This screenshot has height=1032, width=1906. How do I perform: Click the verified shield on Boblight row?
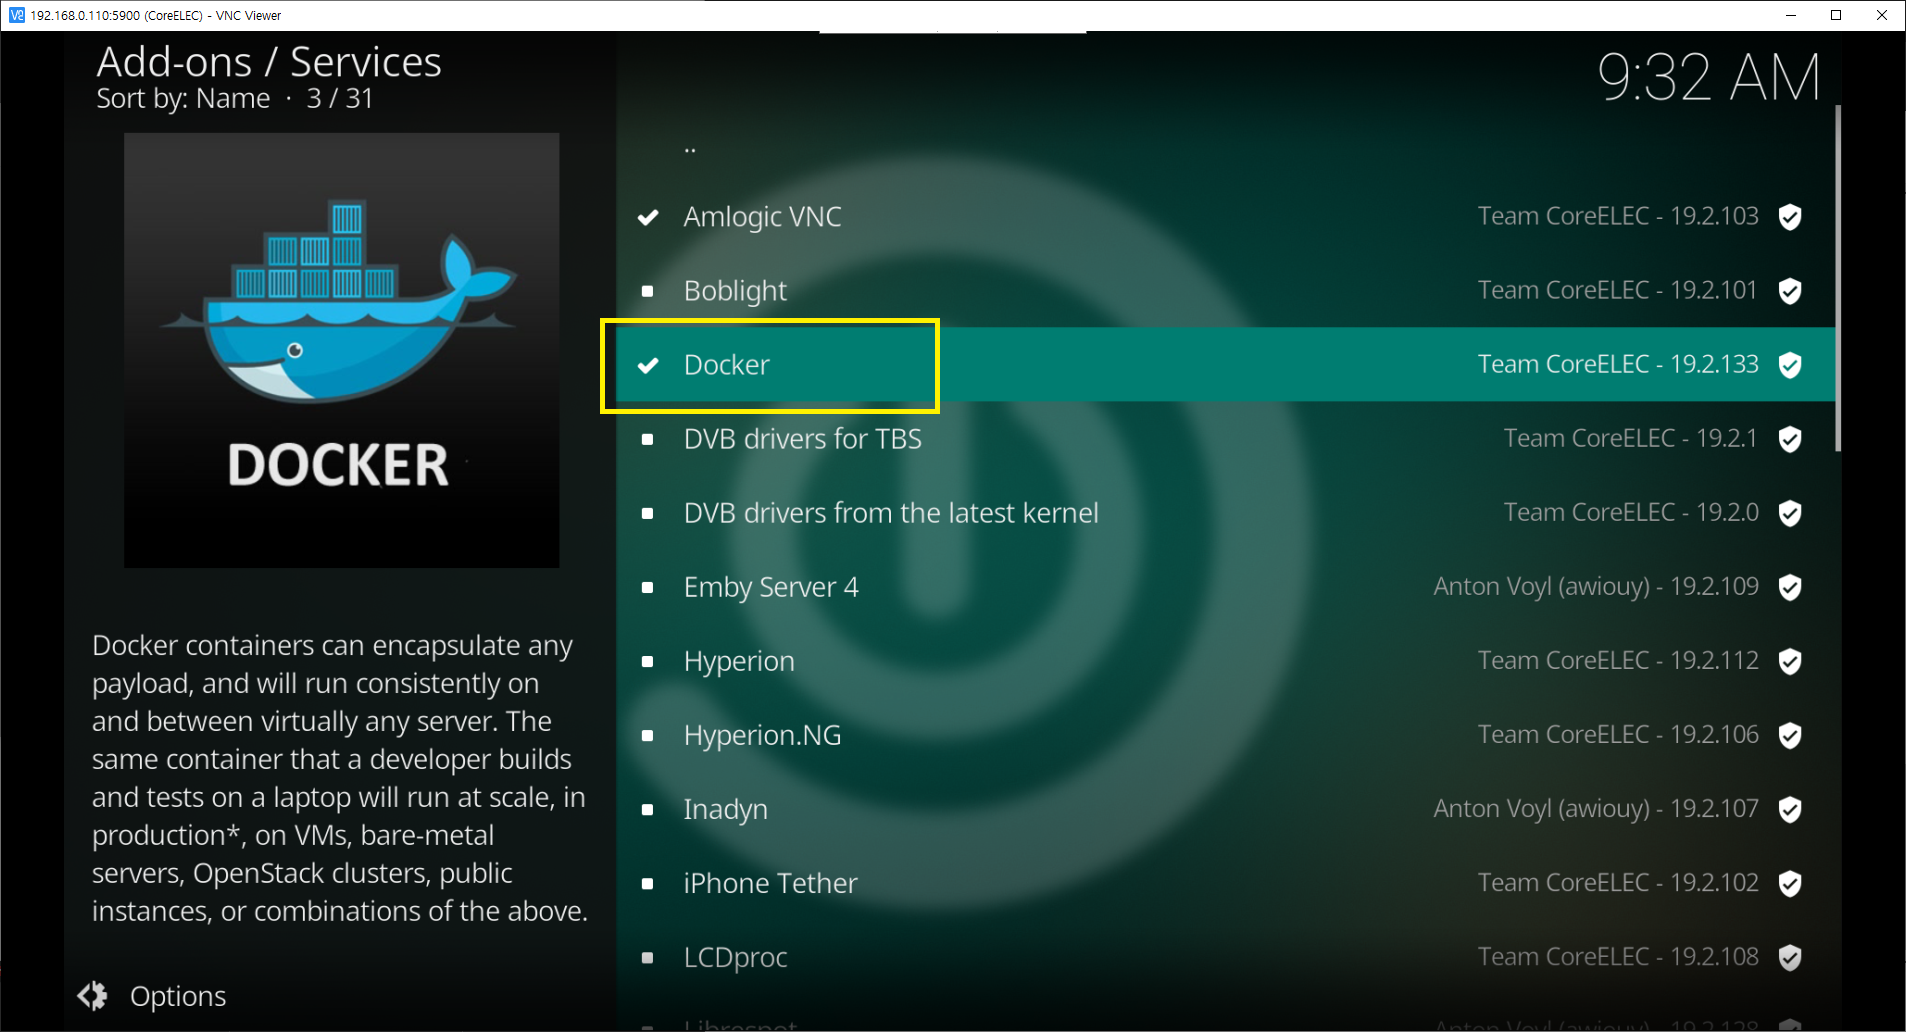coord(1790,291)
